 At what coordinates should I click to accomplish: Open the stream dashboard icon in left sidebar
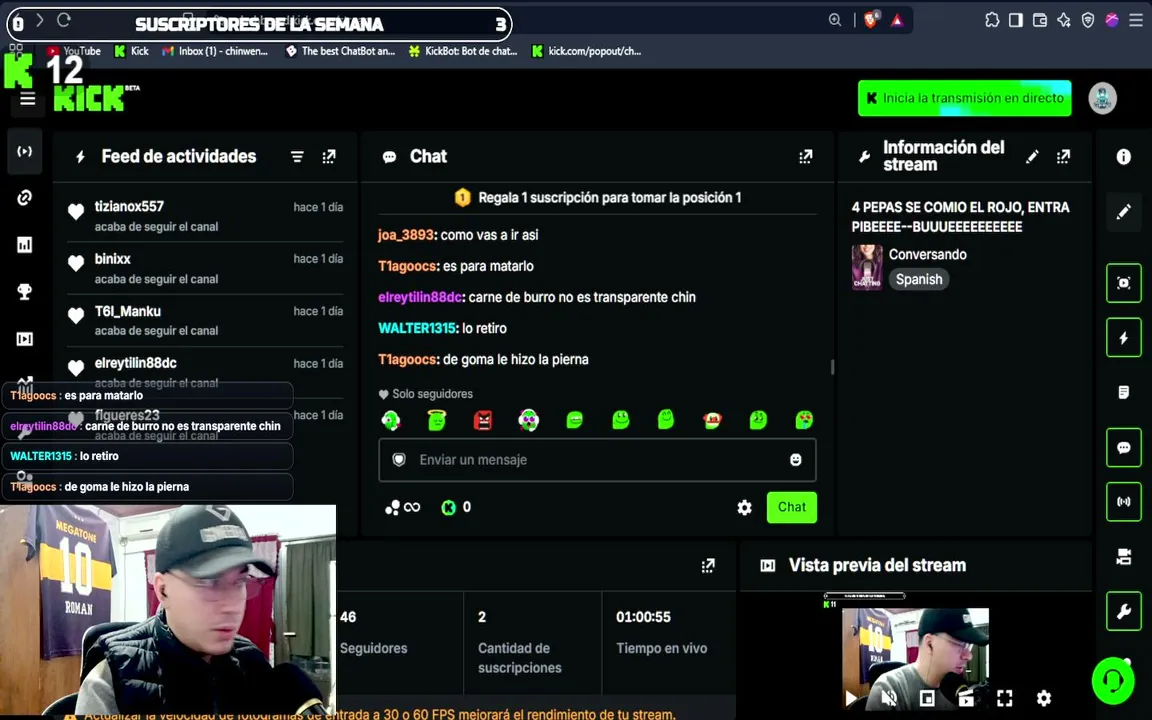point(25,151)
